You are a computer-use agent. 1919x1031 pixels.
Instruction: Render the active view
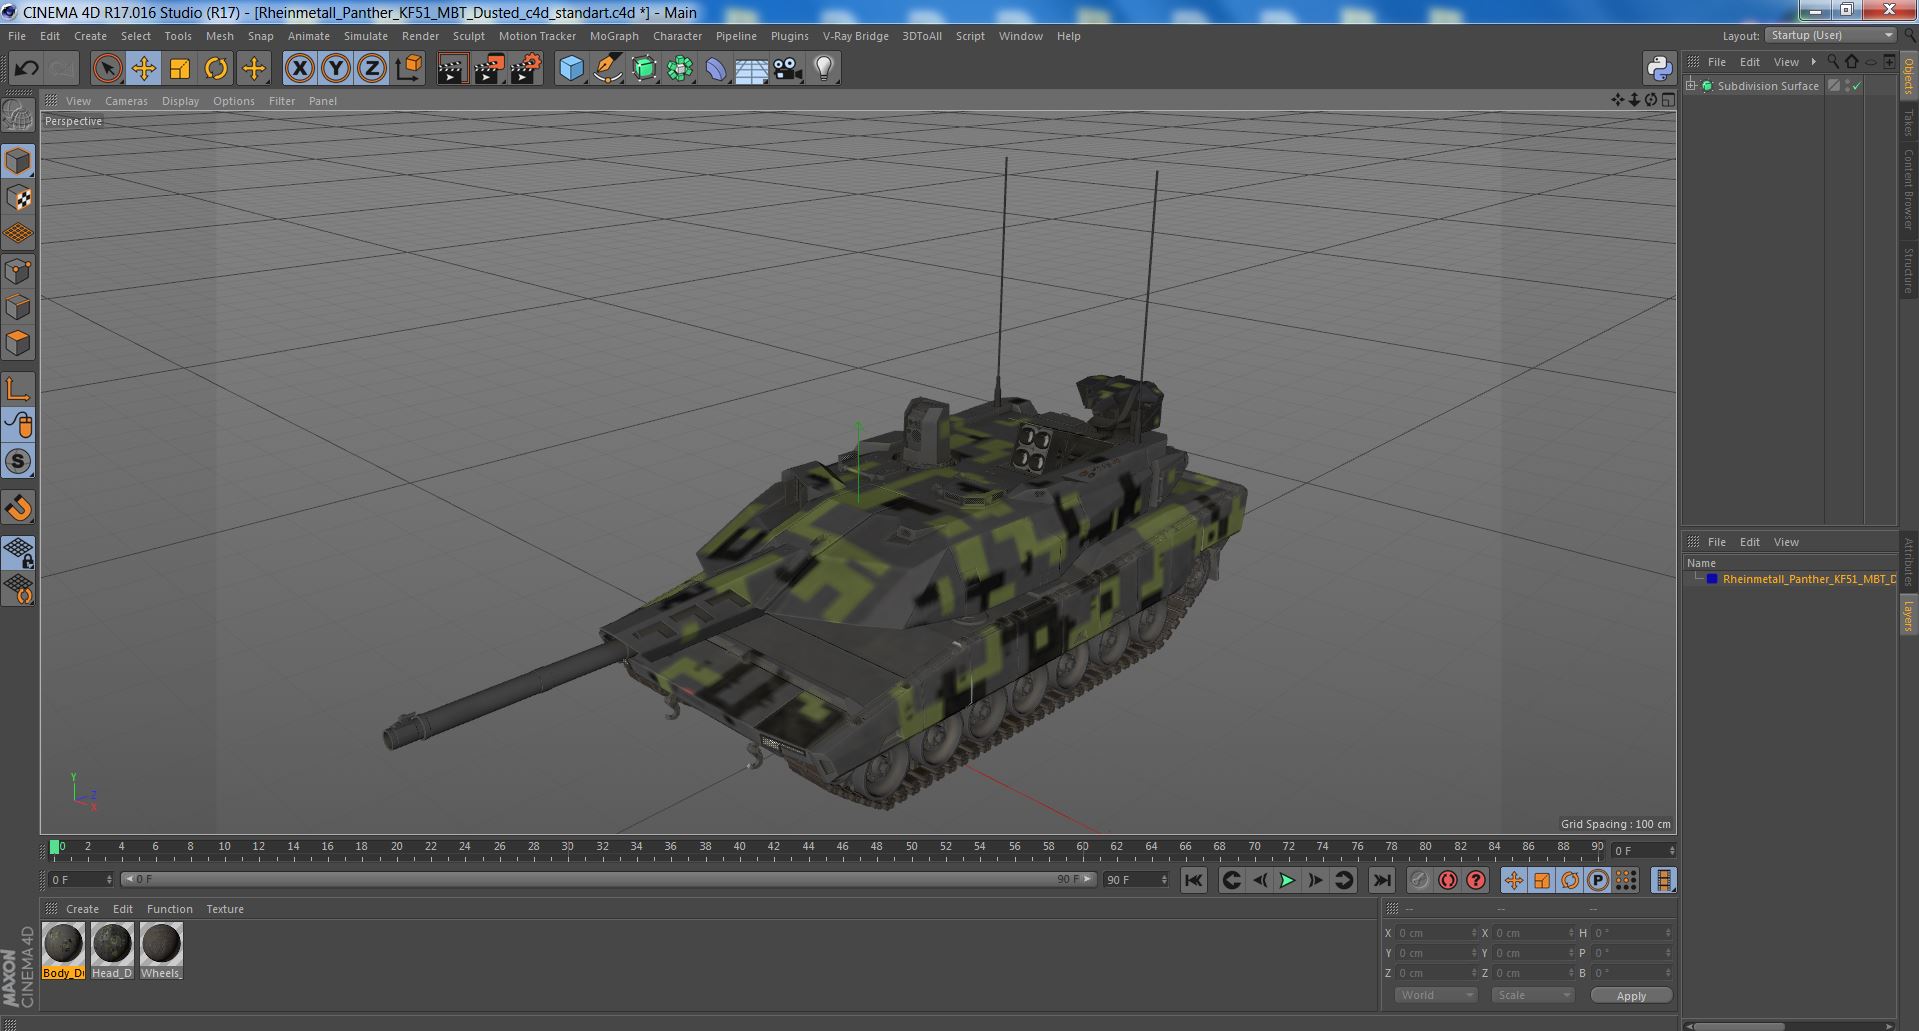coord(452,68)
